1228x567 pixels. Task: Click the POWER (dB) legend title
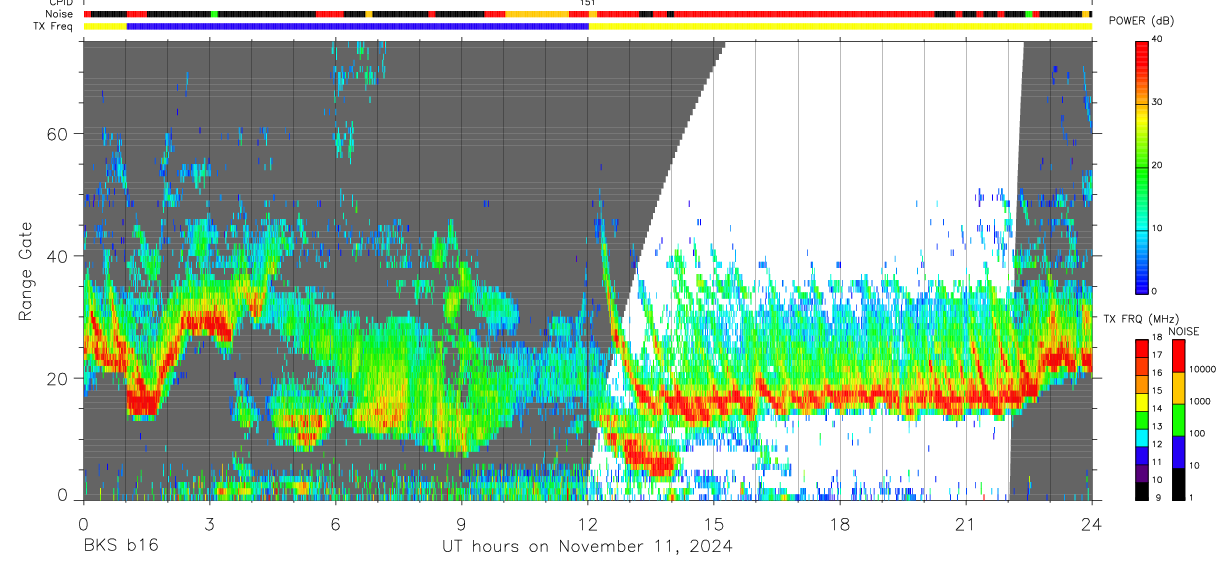pyautogui.click(x=1141, y=21)
